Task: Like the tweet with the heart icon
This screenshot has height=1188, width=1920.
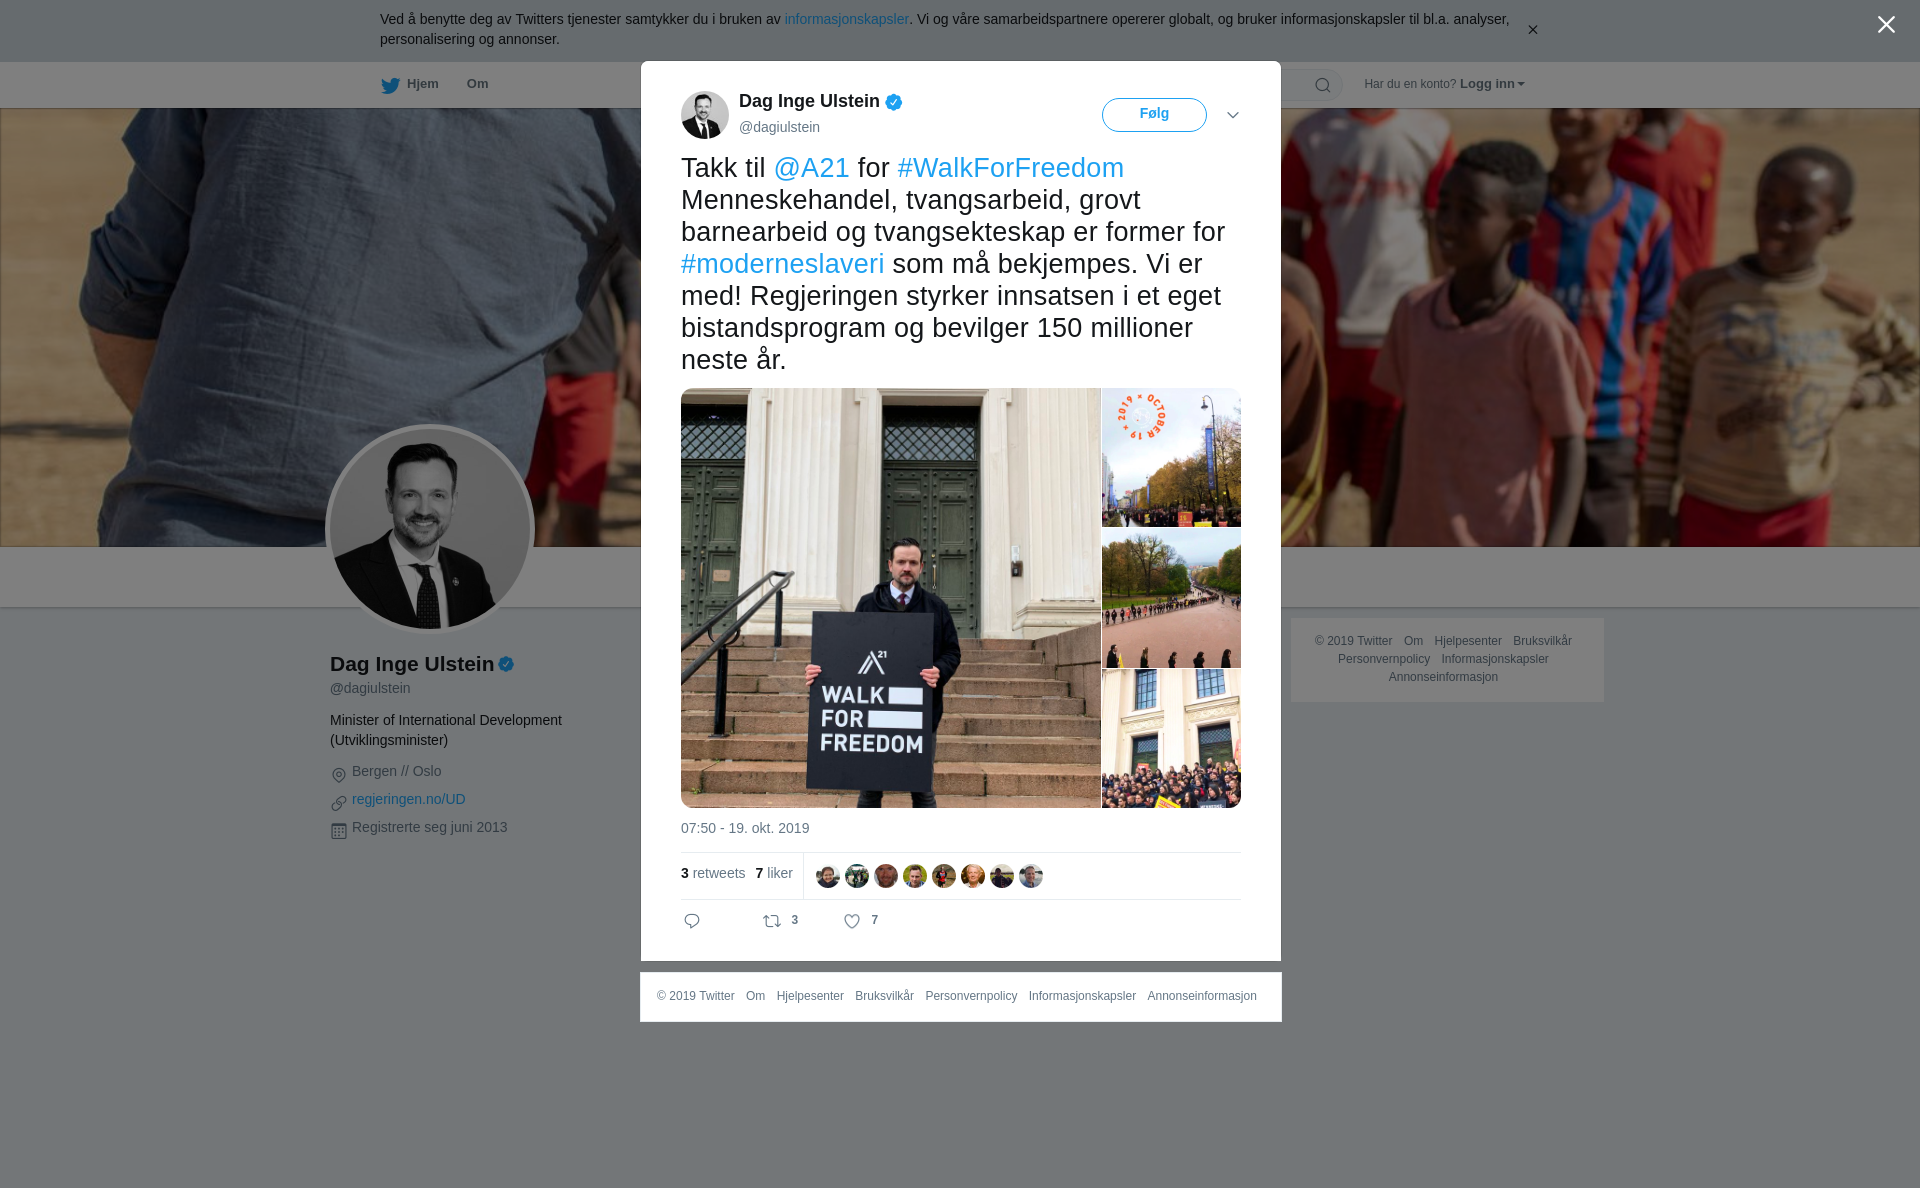Action: [852, 921]
